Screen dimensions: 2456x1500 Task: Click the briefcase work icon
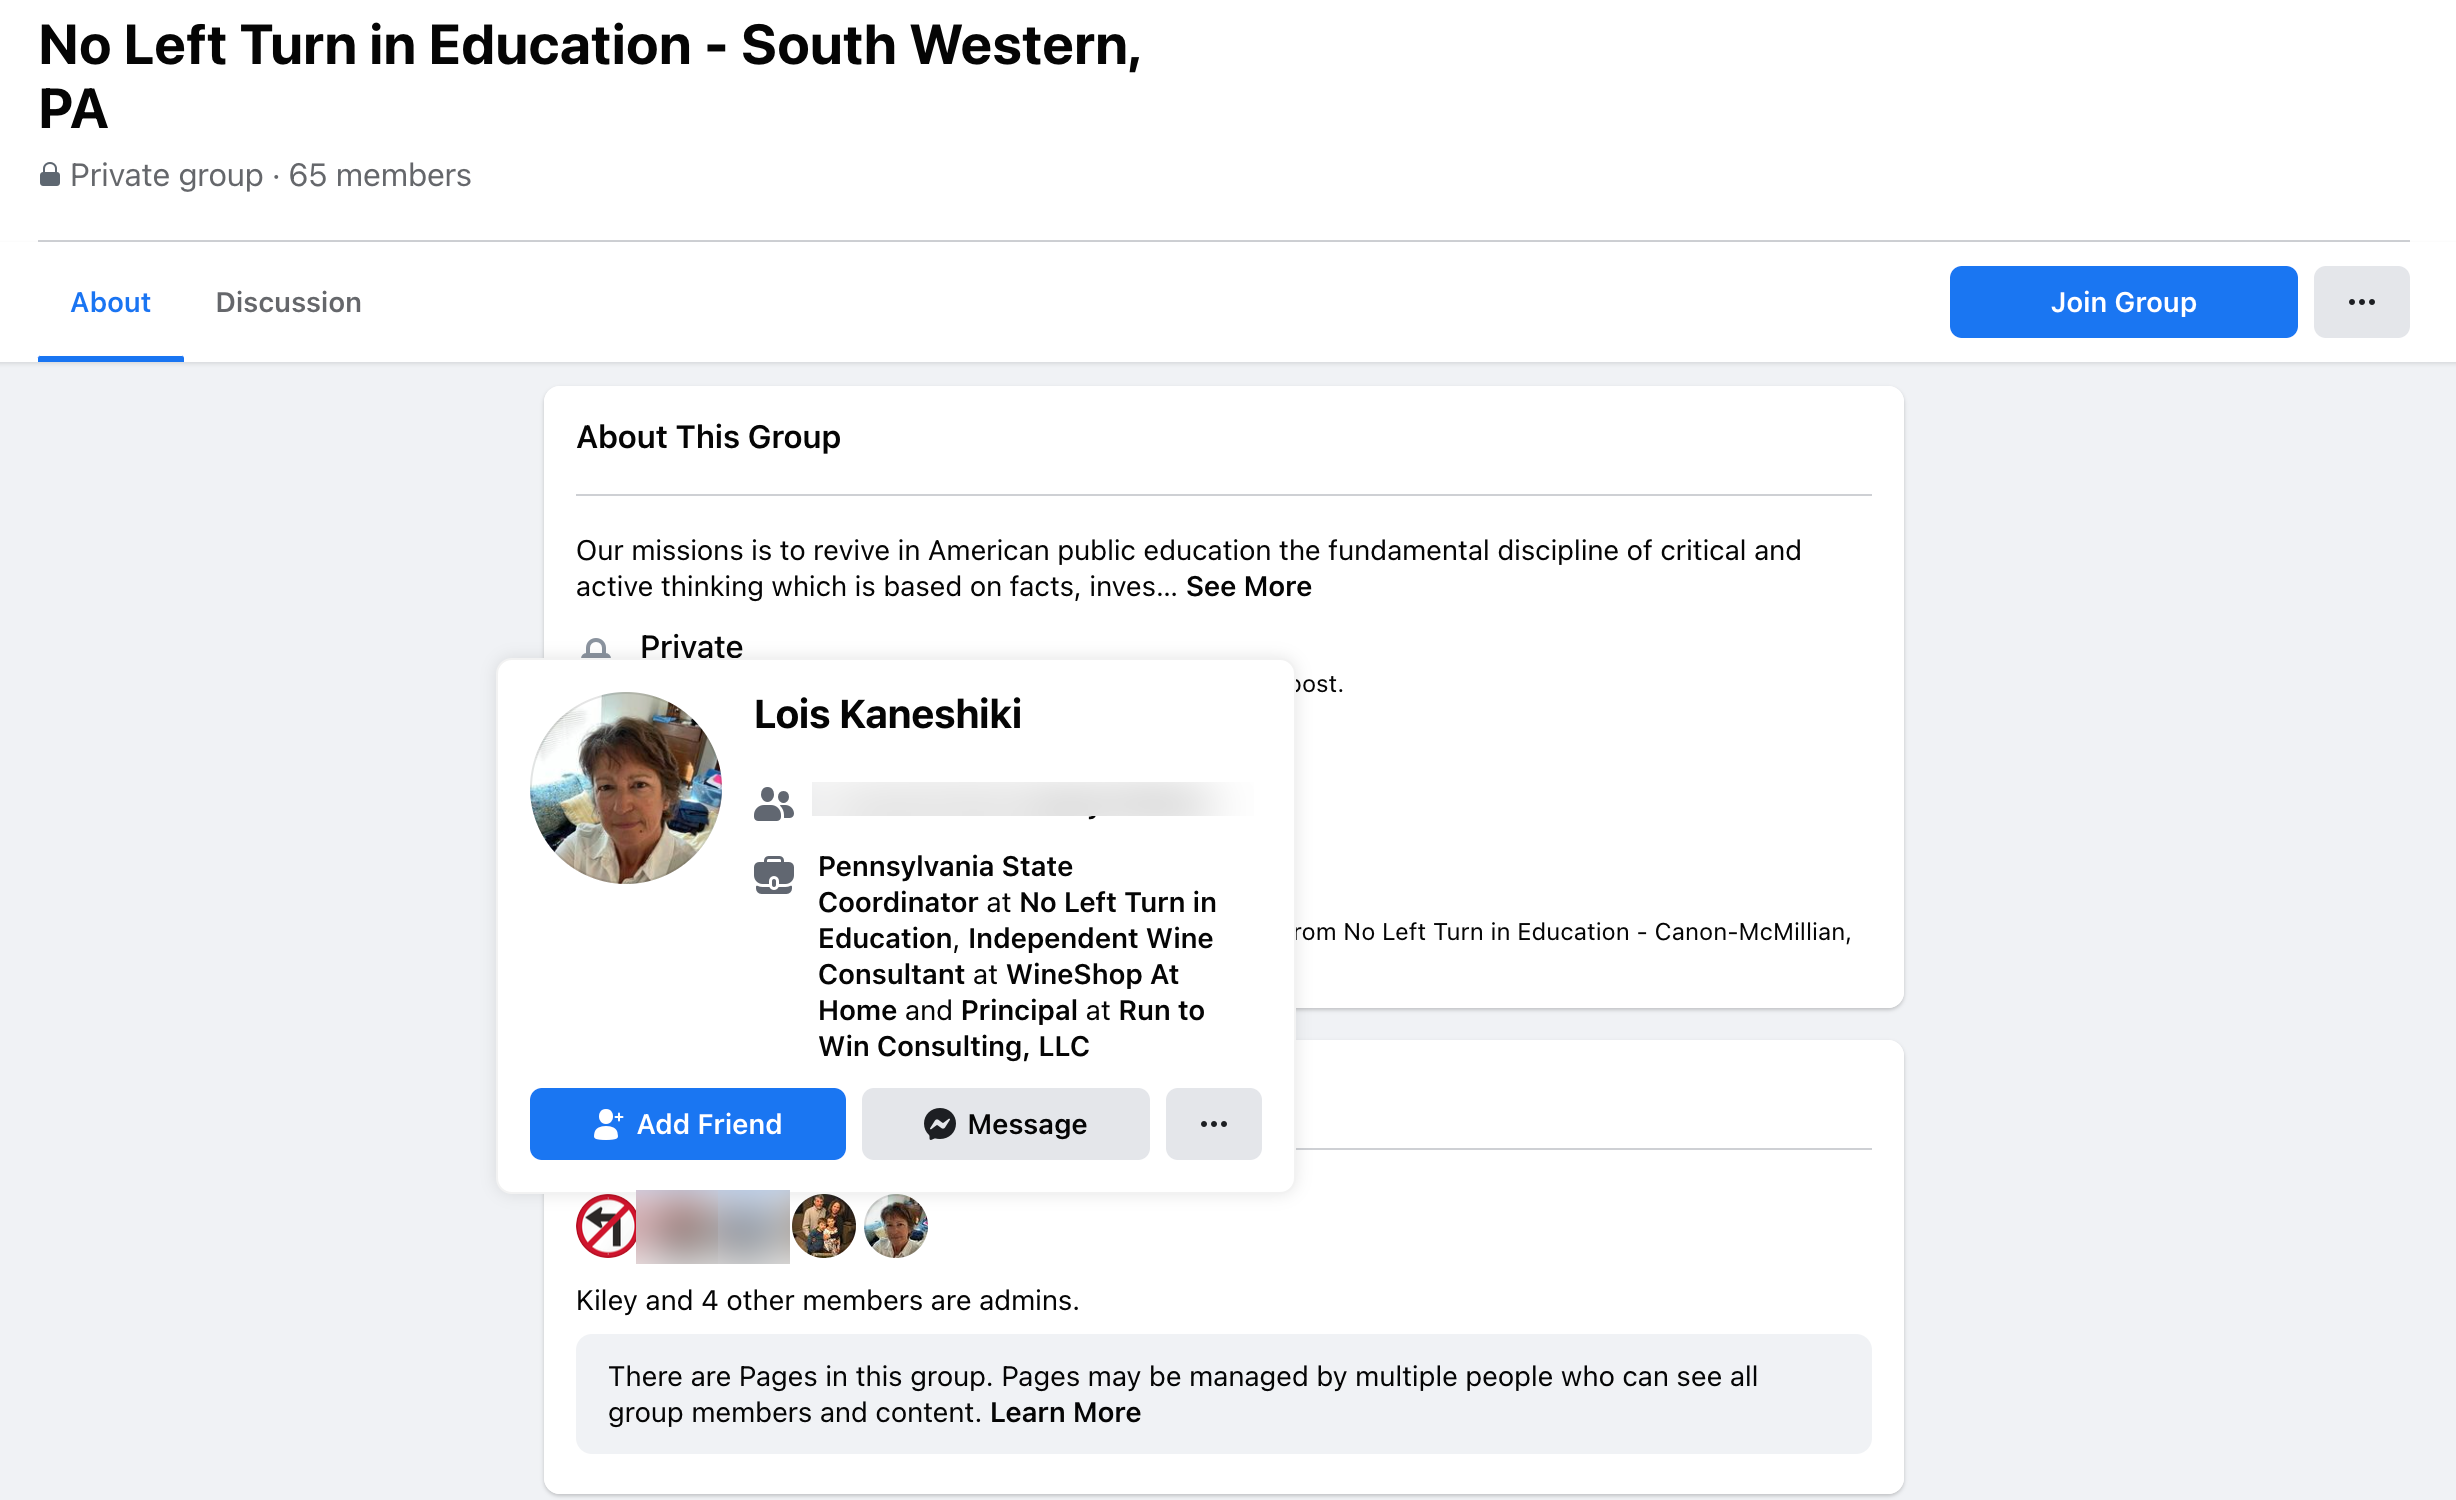[773, 875]
